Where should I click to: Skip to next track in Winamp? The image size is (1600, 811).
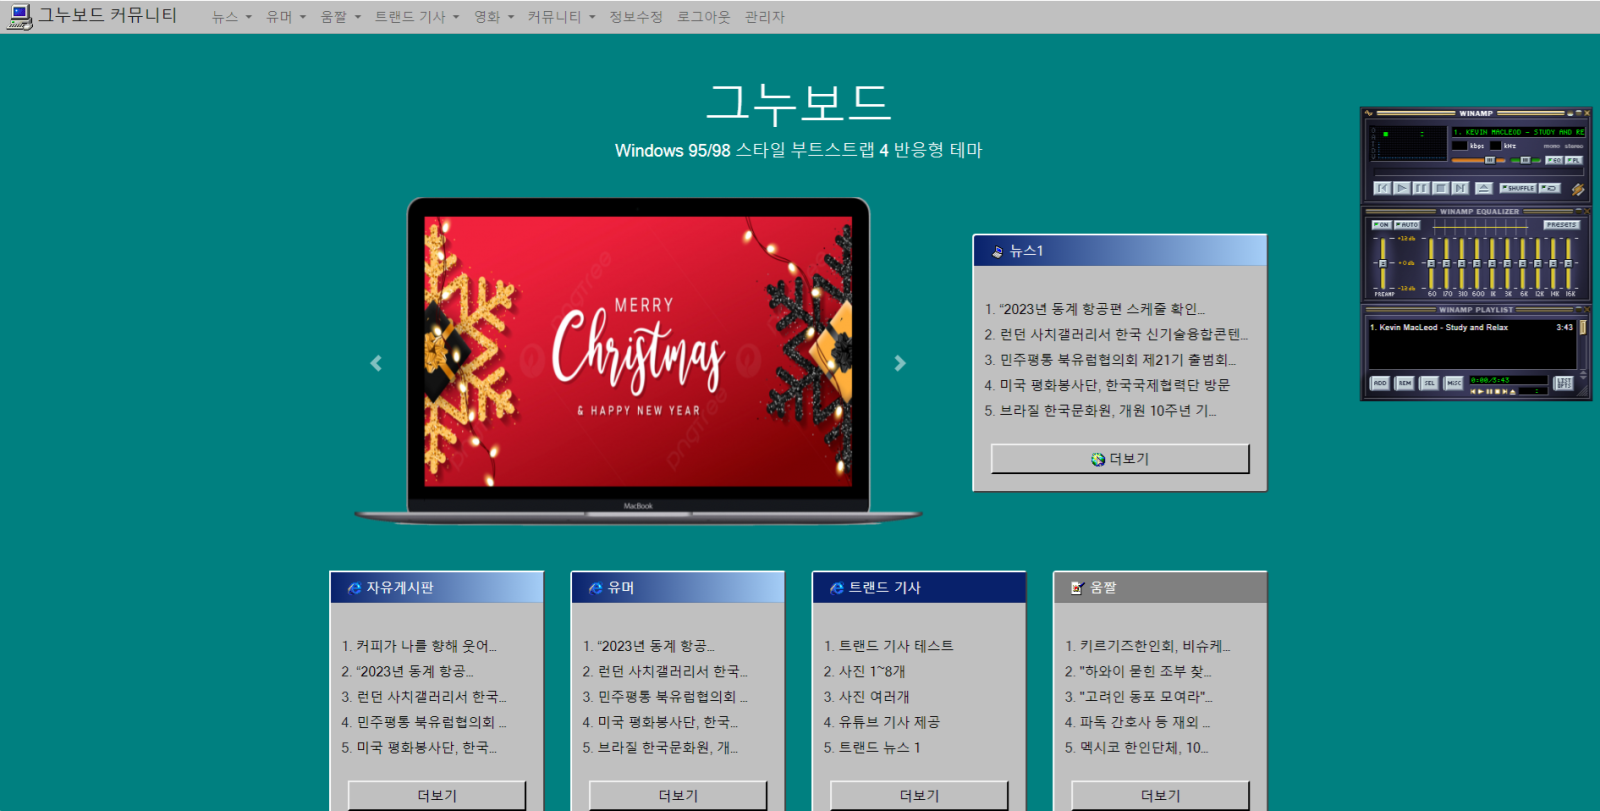click(x=1460, y=188)
